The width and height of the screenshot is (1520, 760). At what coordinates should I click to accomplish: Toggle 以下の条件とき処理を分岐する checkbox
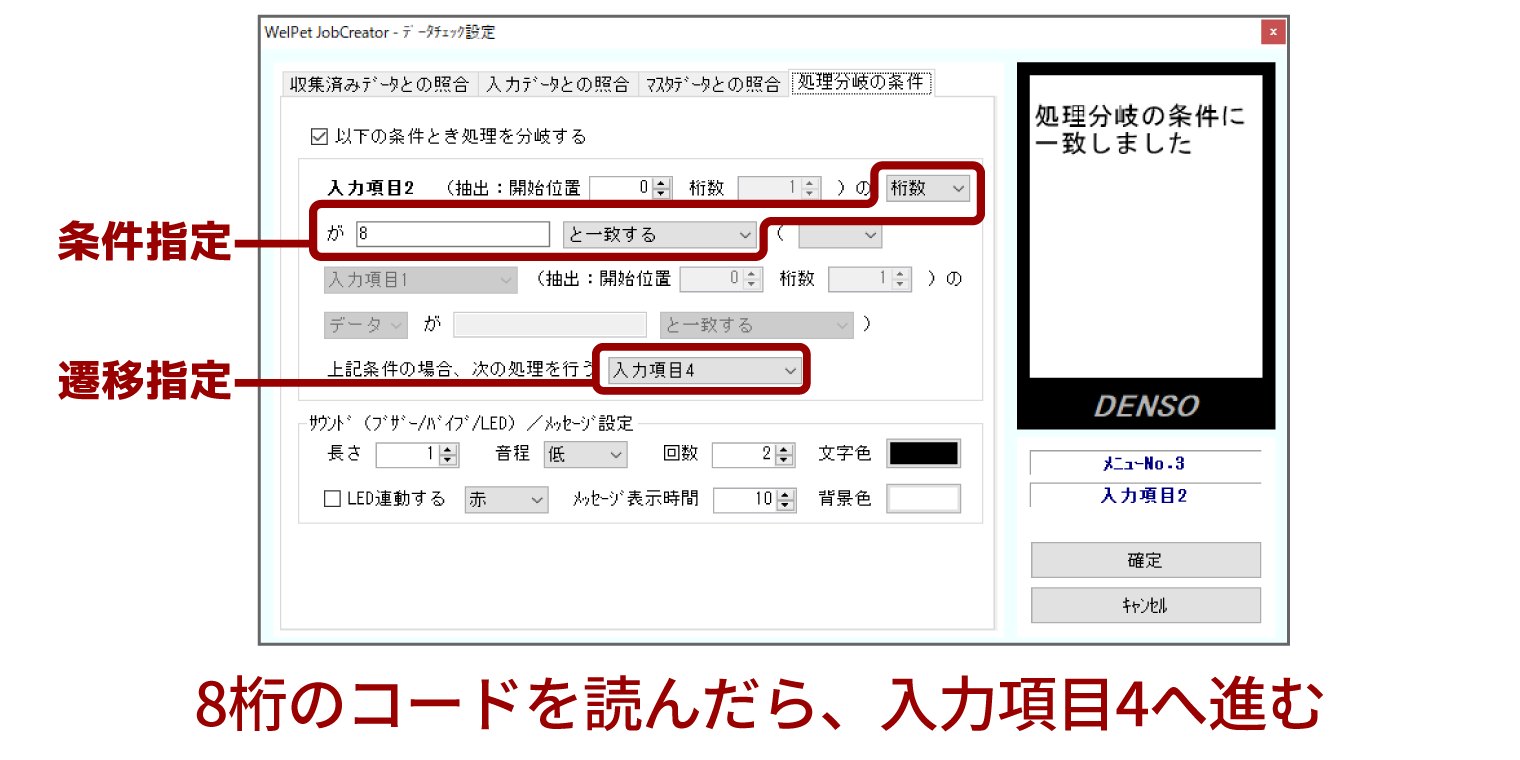coord(320,136)
